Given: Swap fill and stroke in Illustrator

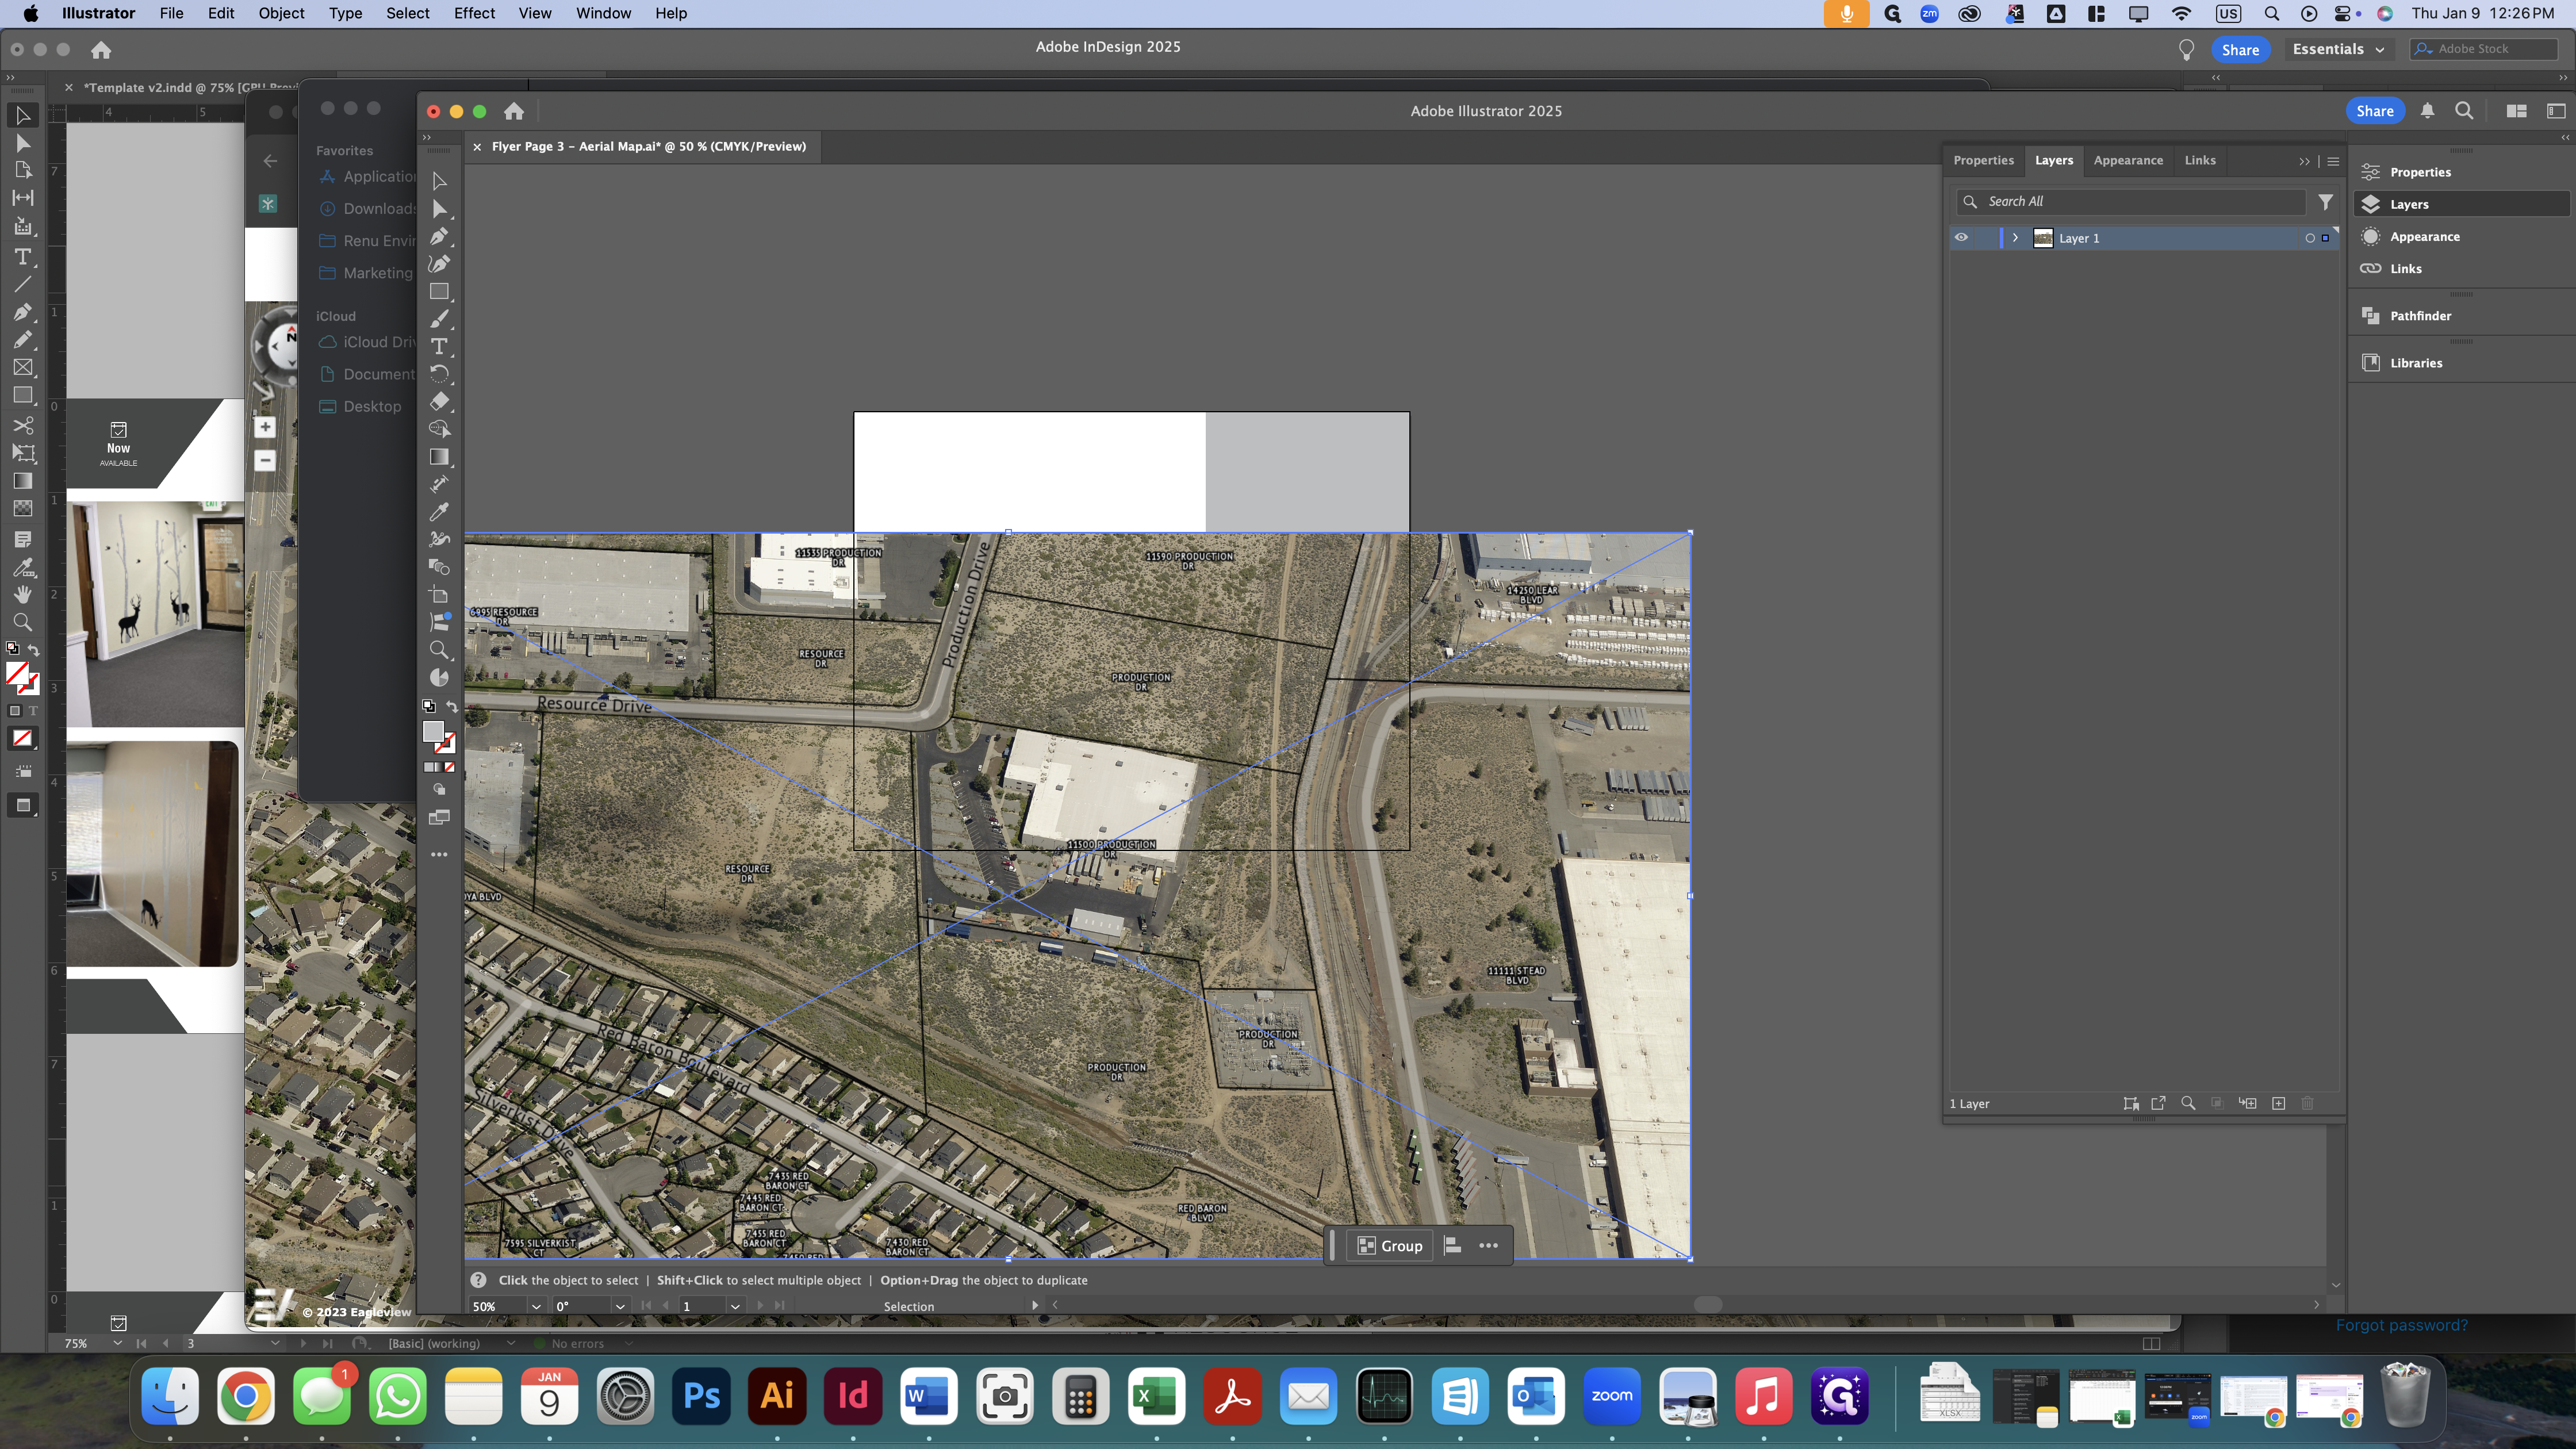Looking at the screenshot, I should click(452, 707).
